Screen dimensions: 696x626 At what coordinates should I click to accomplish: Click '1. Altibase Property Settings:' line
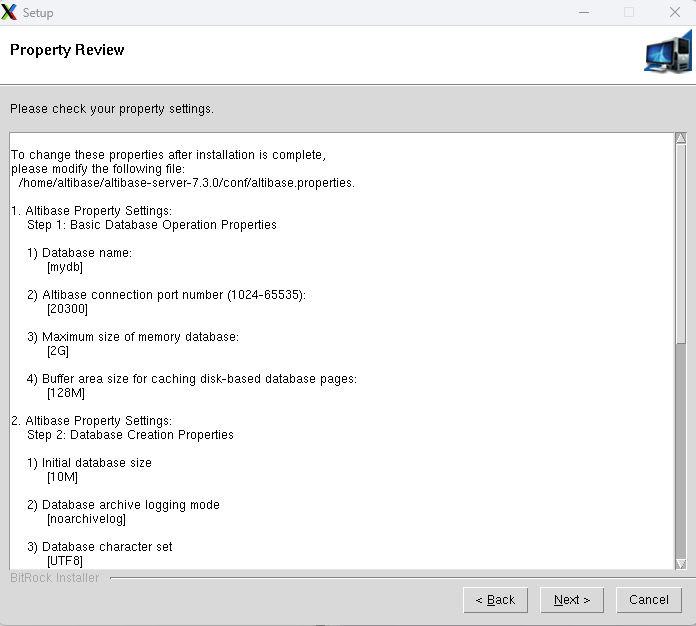91,210
